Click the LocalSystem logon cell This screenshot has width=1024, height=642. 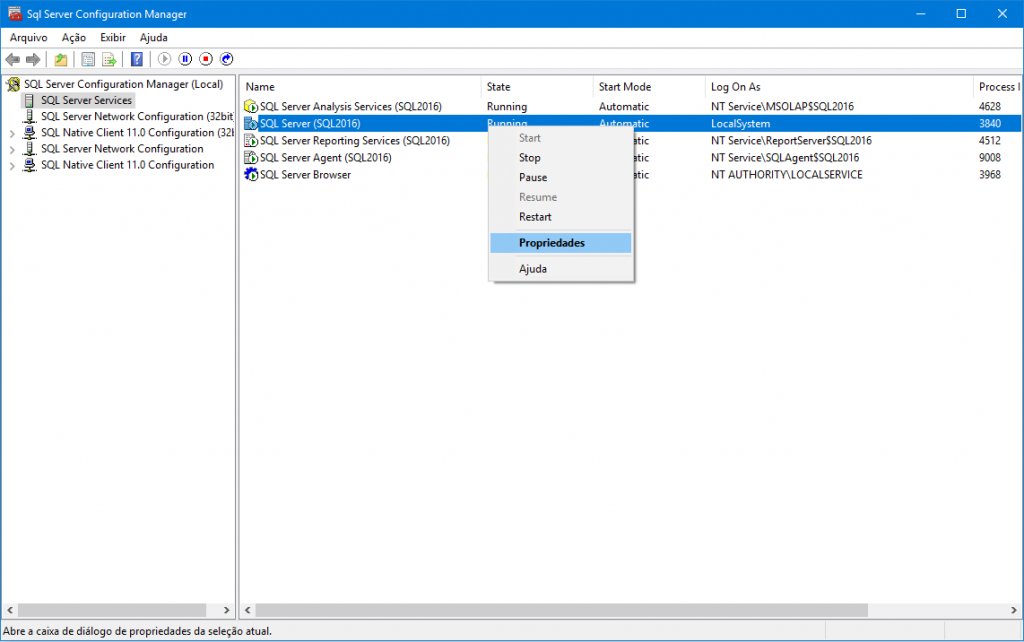click(x=741, y=123)
